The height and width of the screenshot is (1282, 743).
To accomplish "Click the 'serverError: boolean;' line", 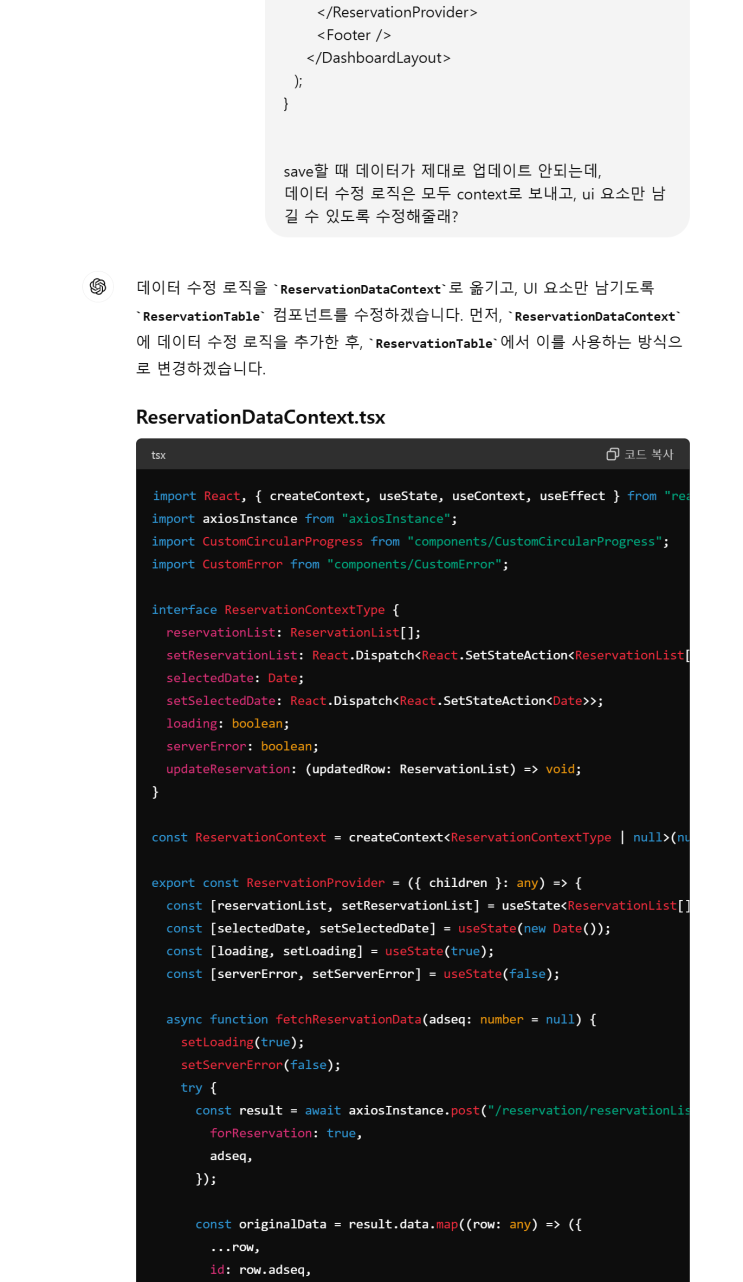I will pyautogui.click(x=243, y=747).
